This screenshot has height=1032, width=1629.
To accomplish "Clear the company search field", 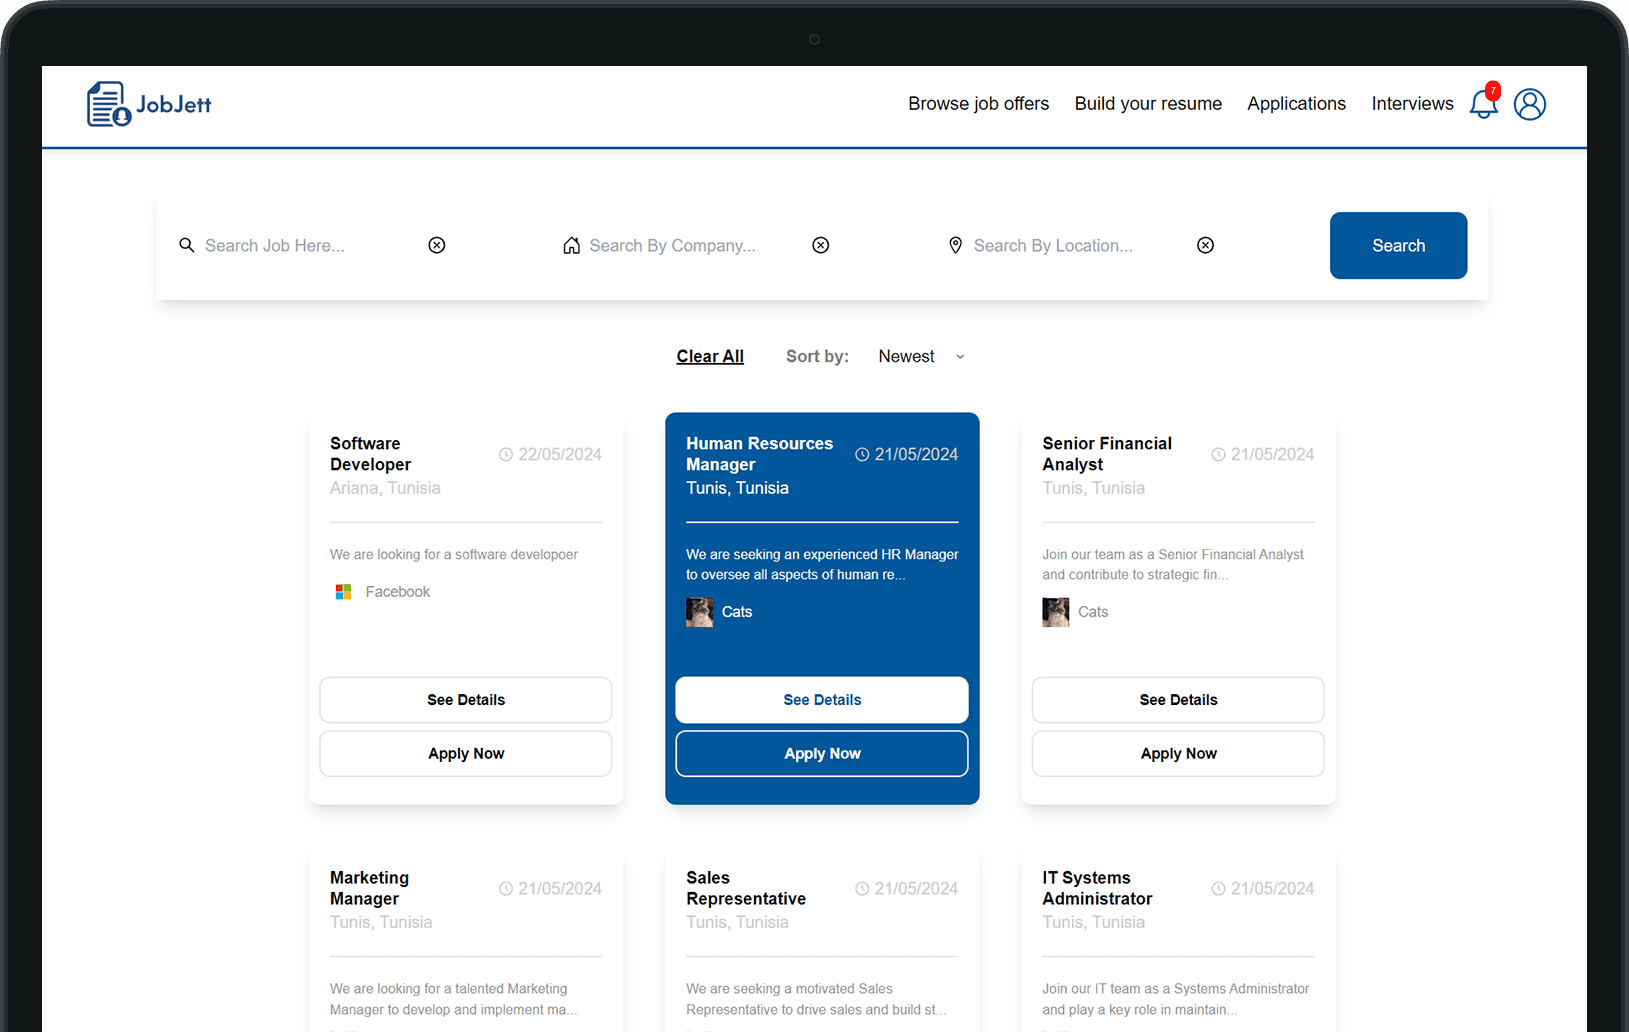I will click(x=820, y=246).
